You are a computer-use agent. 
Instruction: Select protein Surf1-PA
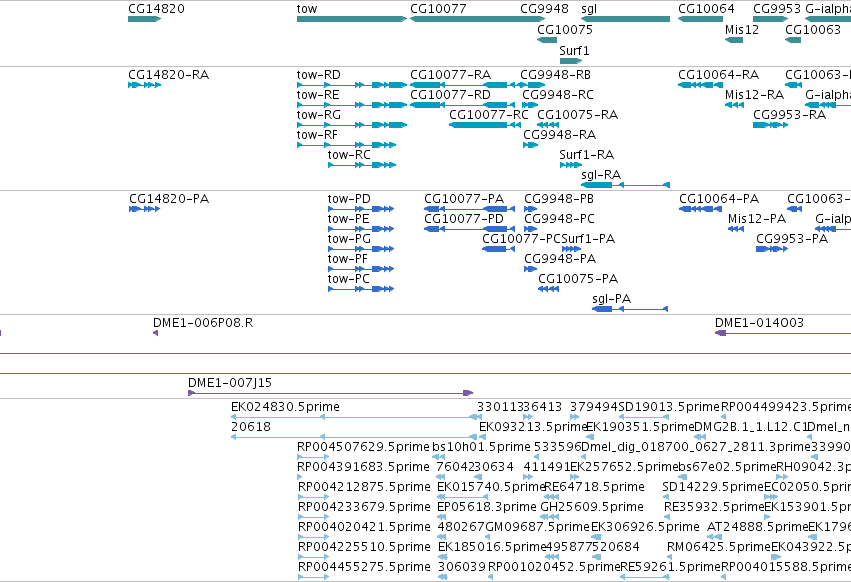coord(571,249)
